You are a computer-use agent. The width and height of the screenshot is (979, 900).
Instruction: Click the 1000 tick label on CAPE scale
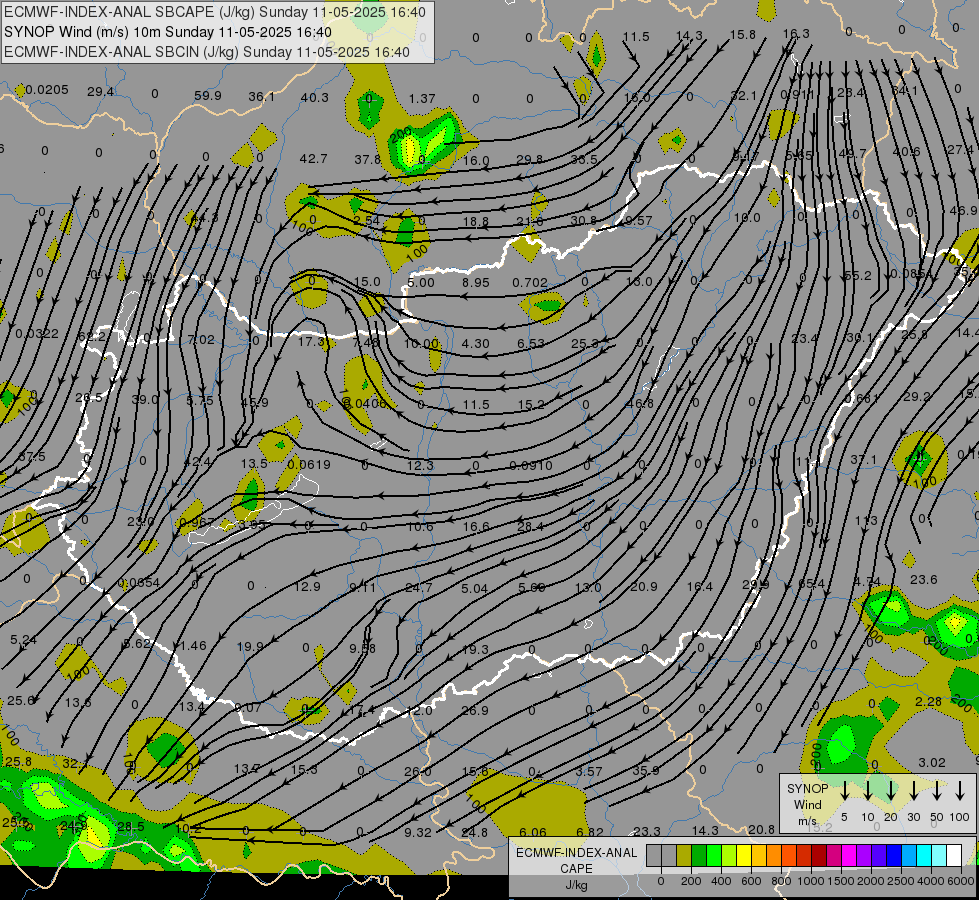pyautogui.click(x=811, y=881)
